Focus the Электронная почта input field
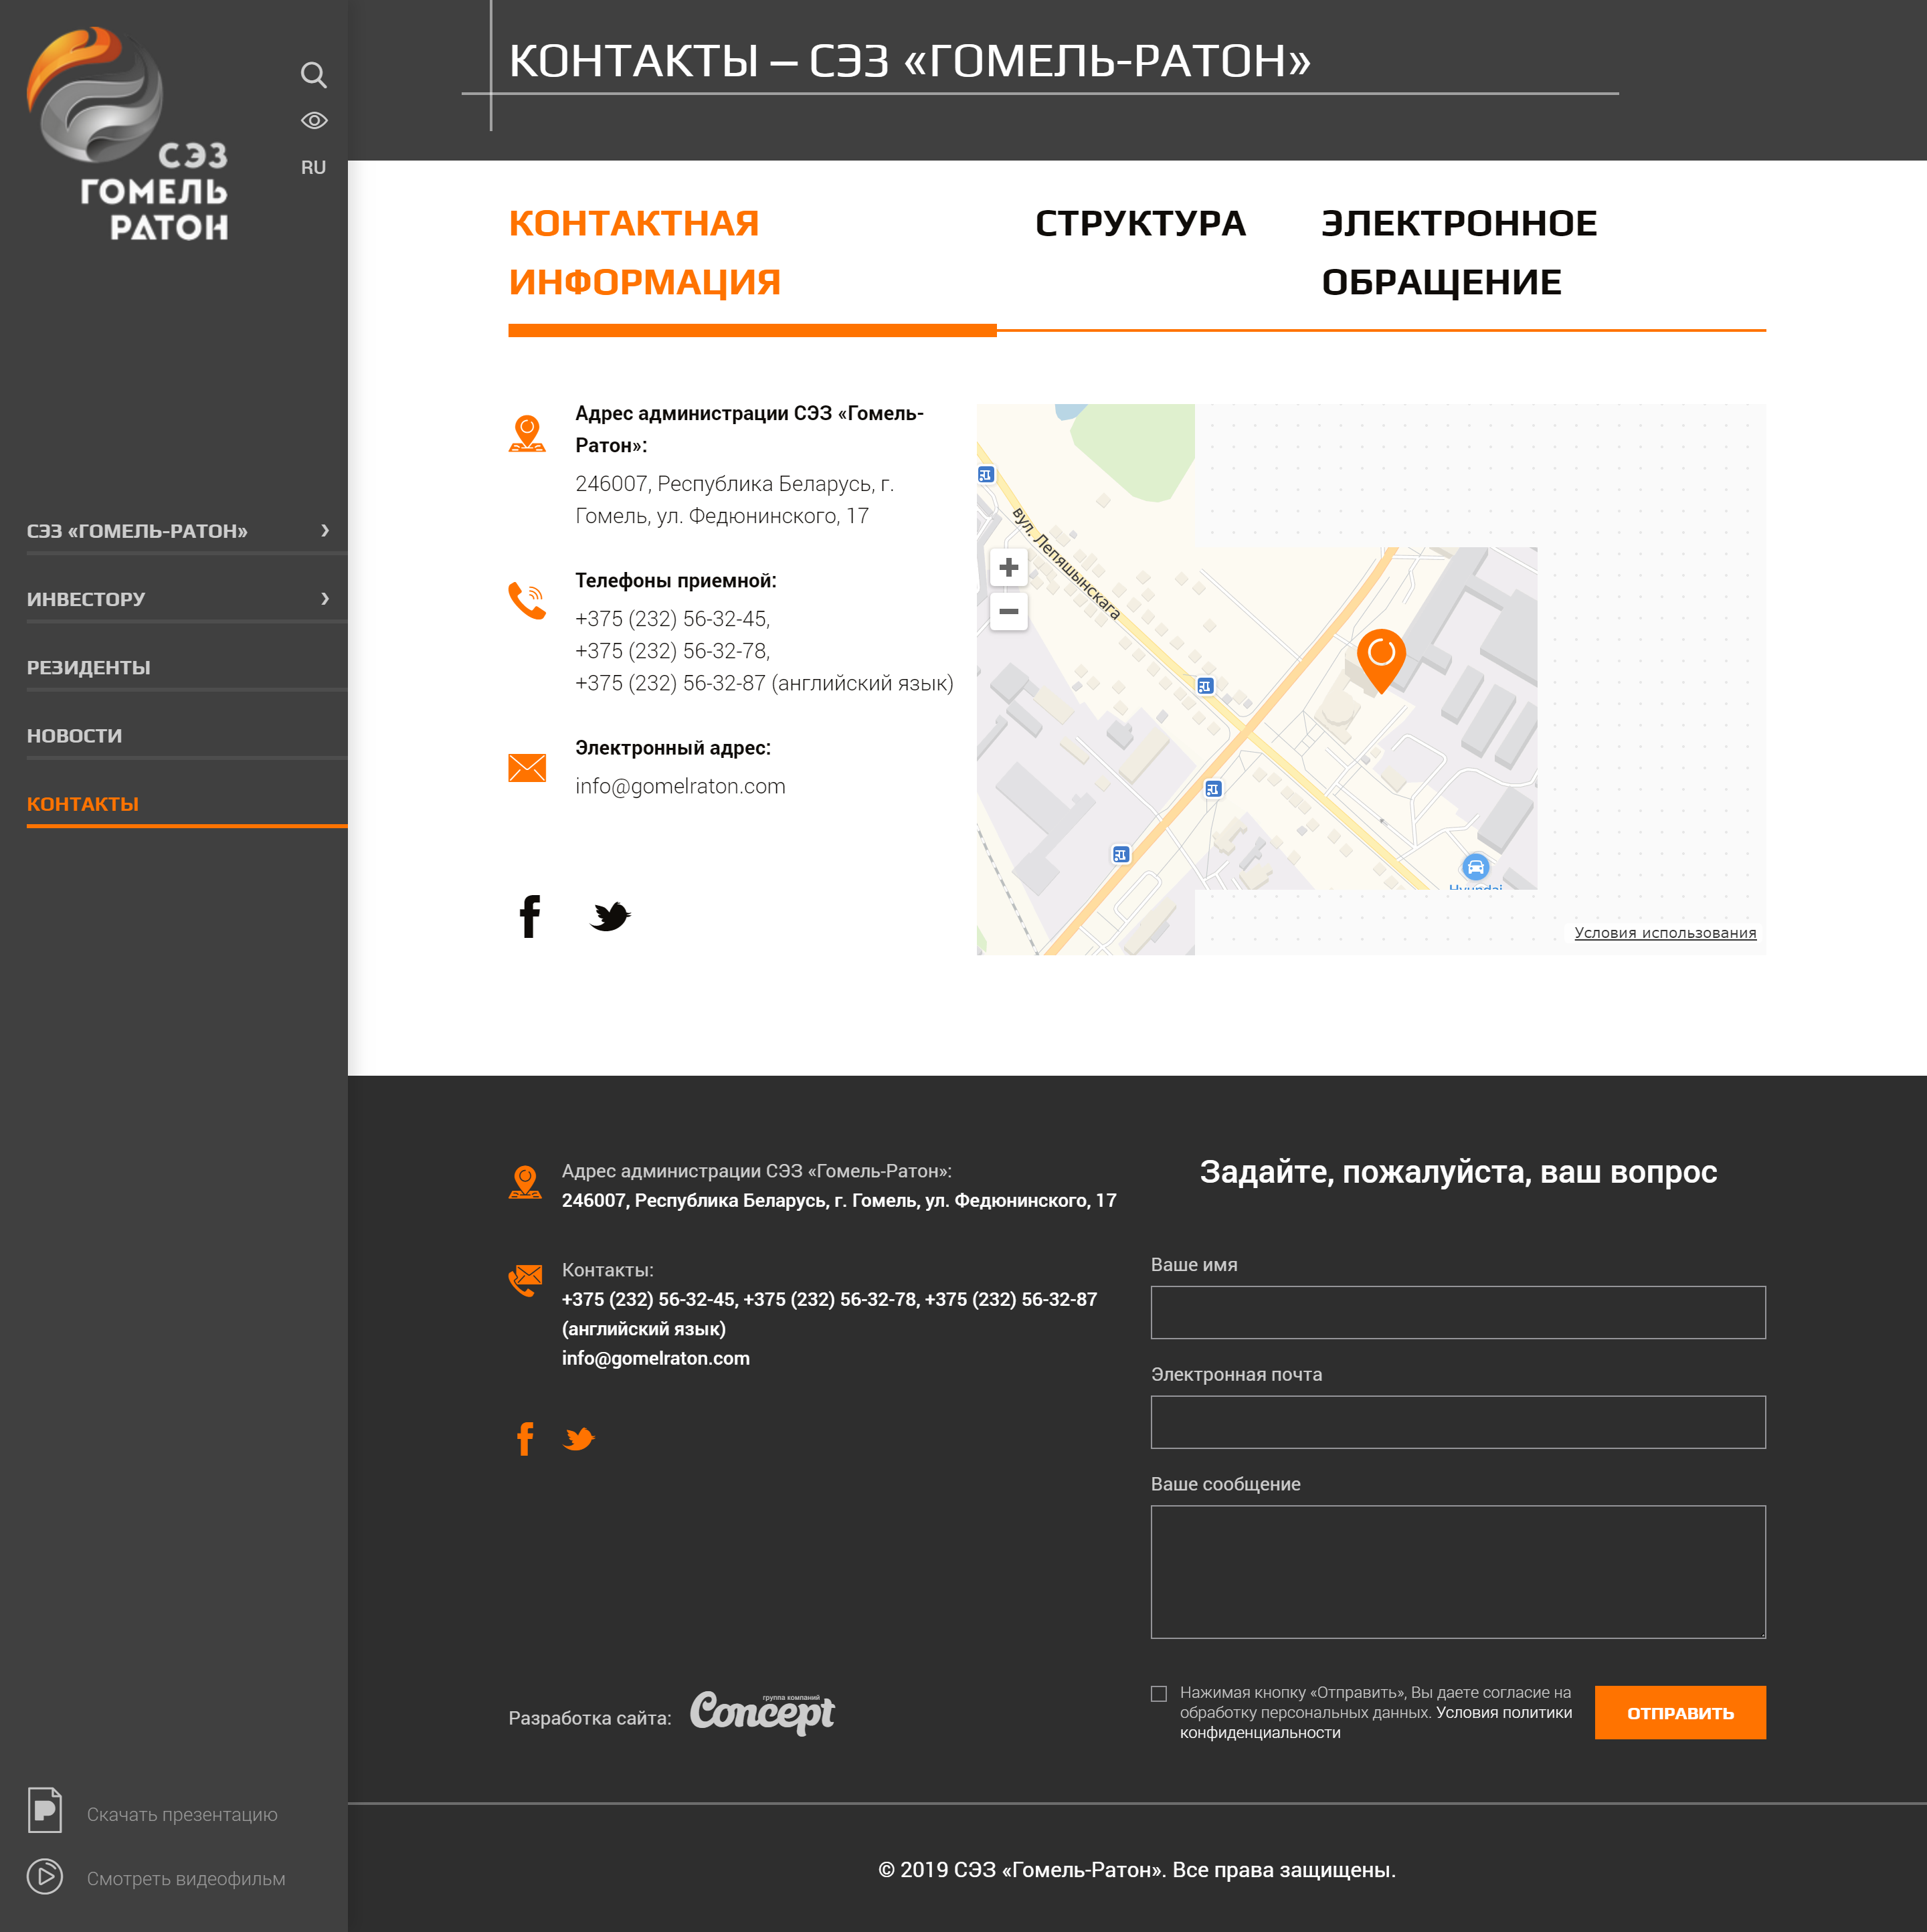Image resolution: width=1927 pixels, height=1932 pixels. [x=1458, y=1422]
